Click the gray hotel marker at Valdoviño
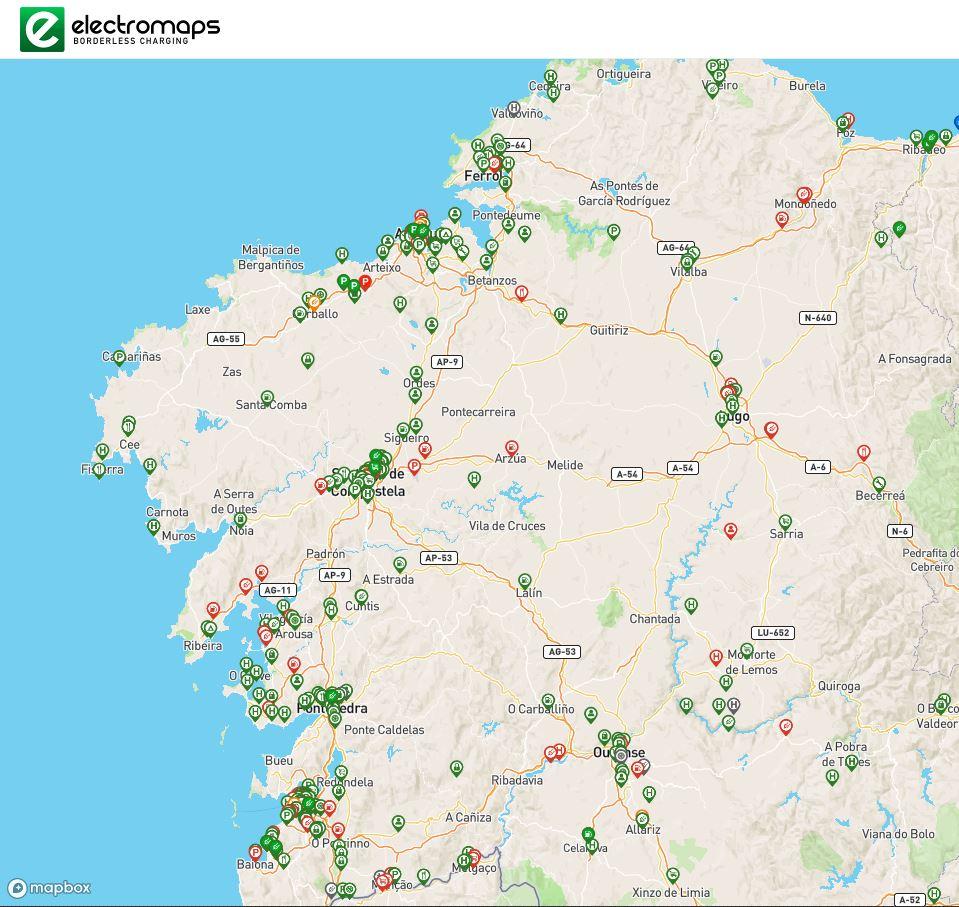The height and width of the screenshot is (907, 959). tap(514, 108)
